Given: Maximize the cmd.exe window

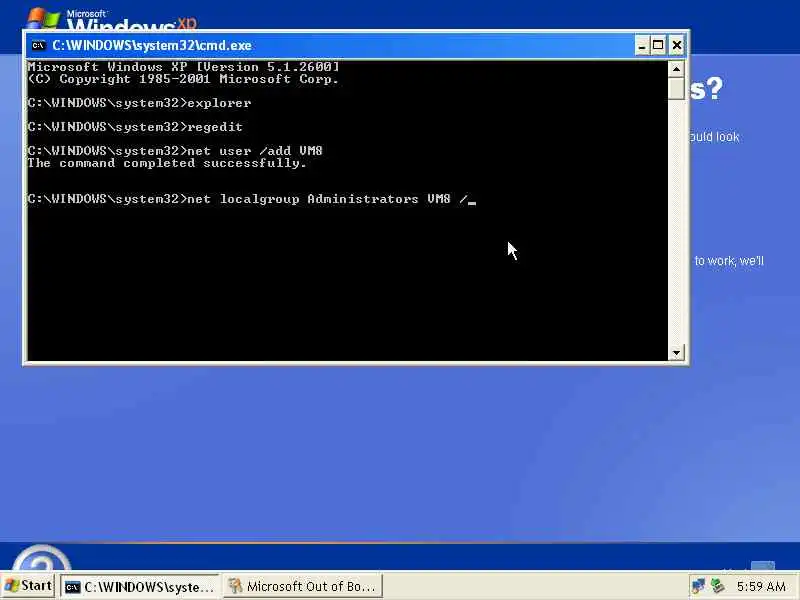Looking at the screenshot, I should click(658, 45).
